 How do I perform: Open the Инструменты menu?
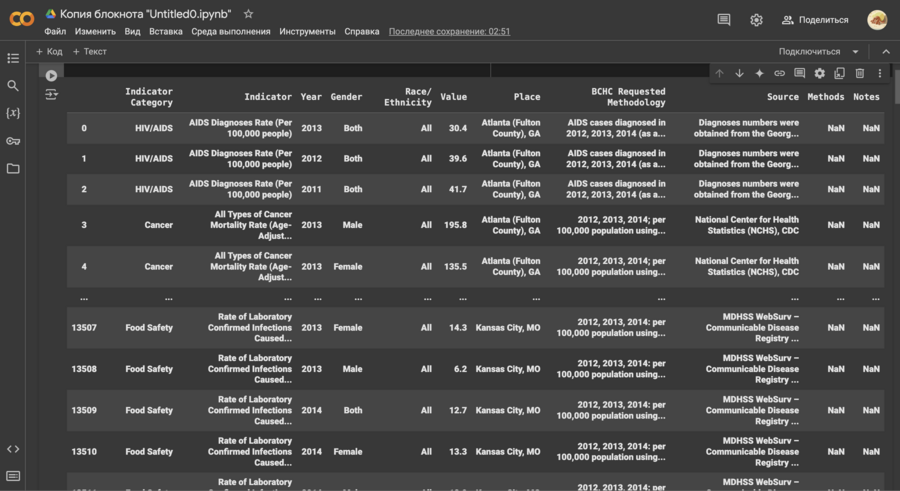tap(308, 32)
